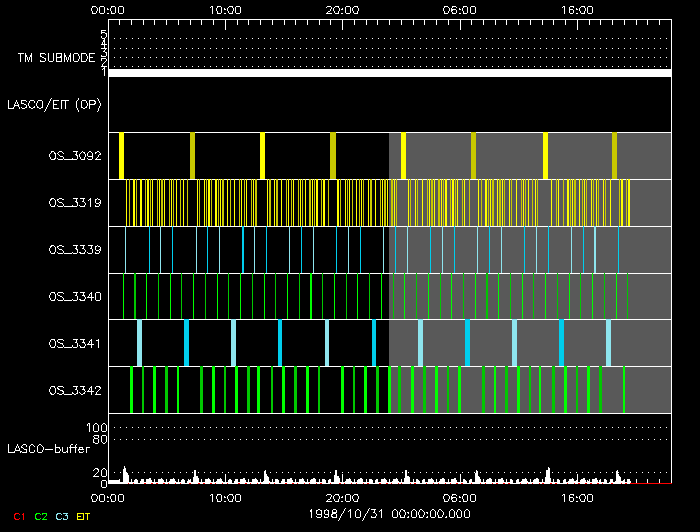The width and height of the screenshot is (700, 532).
Task: Click the OS_3339 row label
Action: tap(75, 249)
